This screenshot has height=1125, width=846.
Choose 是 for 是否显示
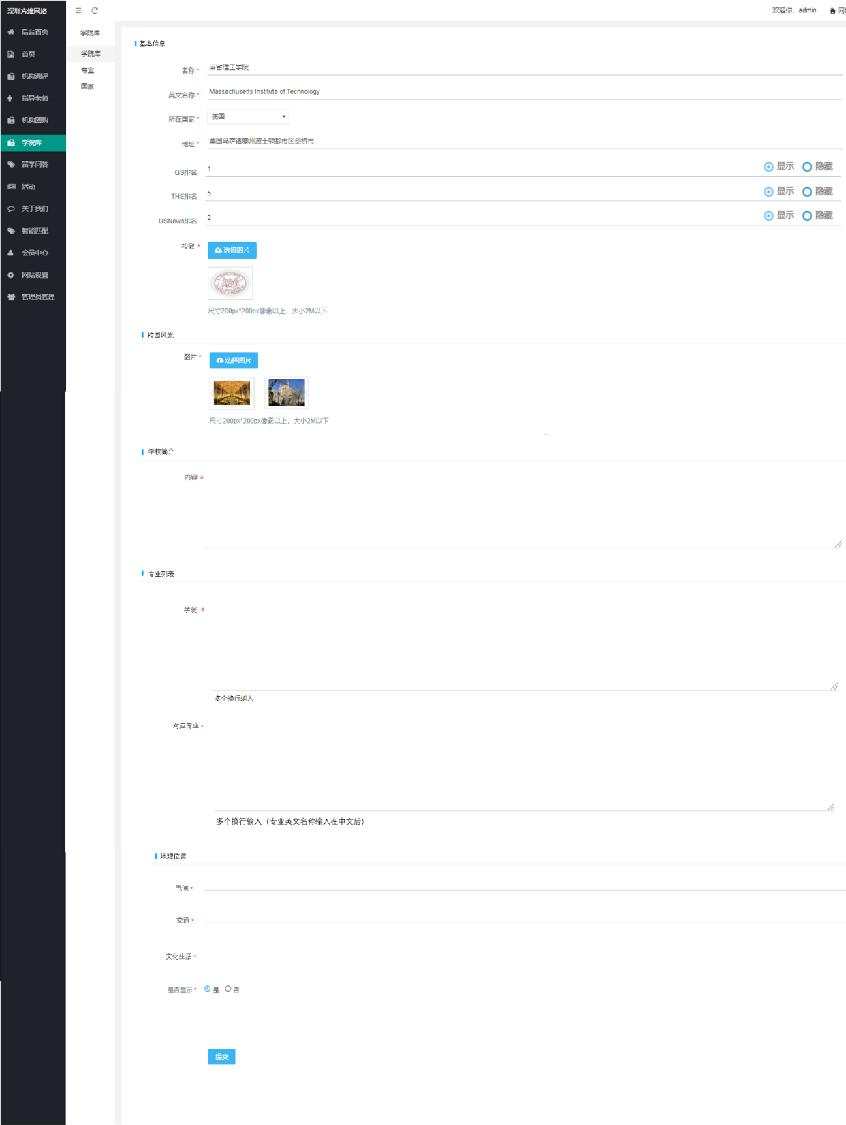pos(207,989)
